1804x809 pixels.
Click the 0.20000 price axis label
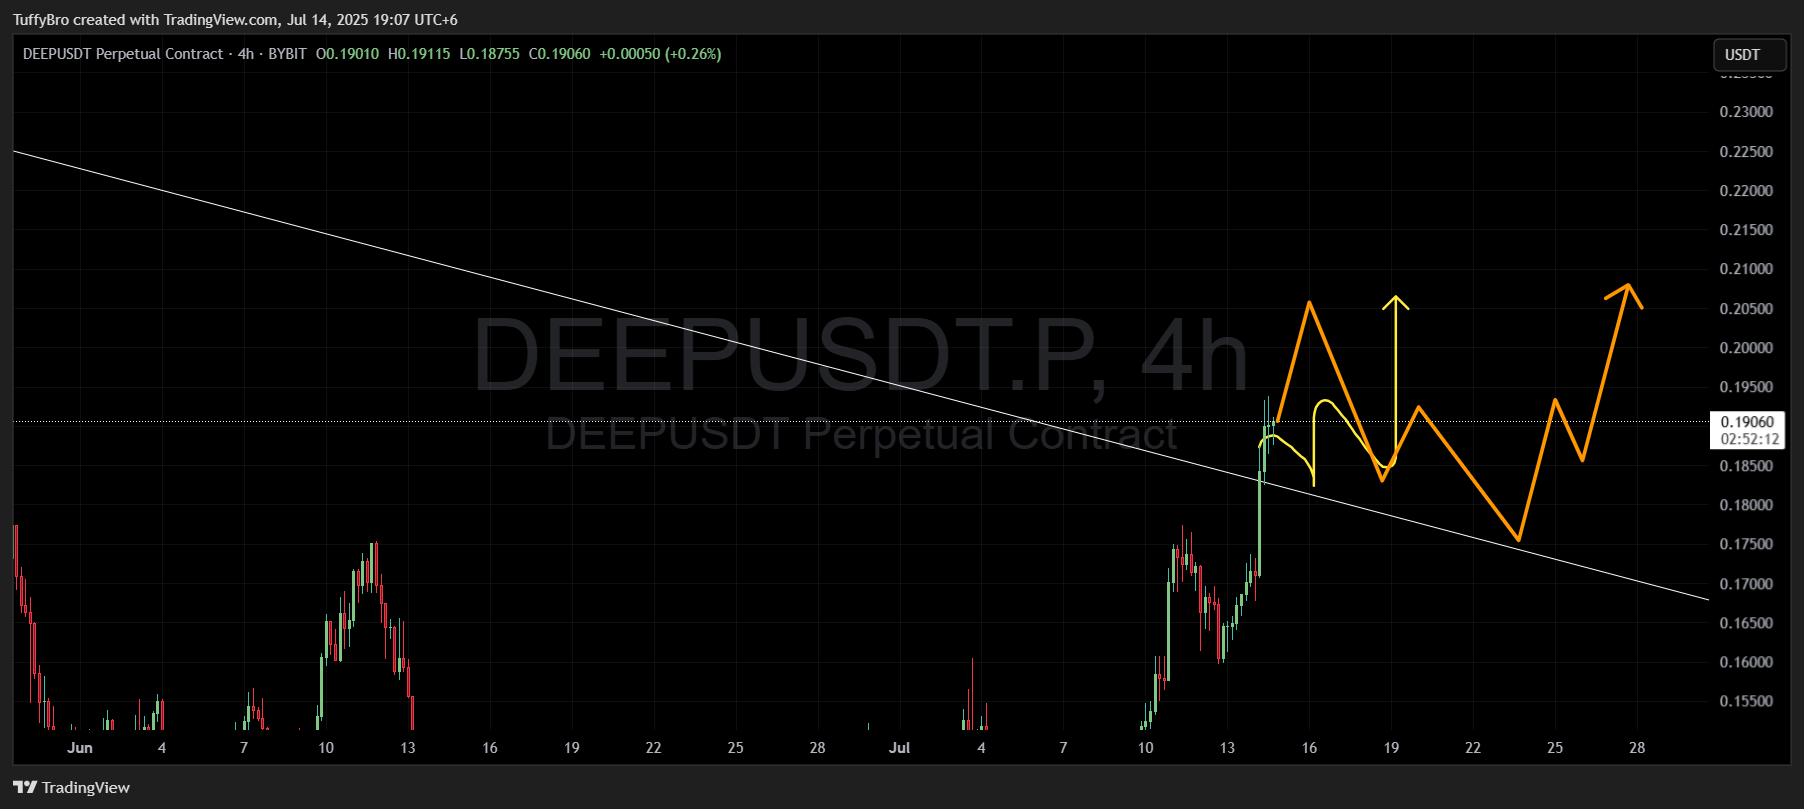1746,348
